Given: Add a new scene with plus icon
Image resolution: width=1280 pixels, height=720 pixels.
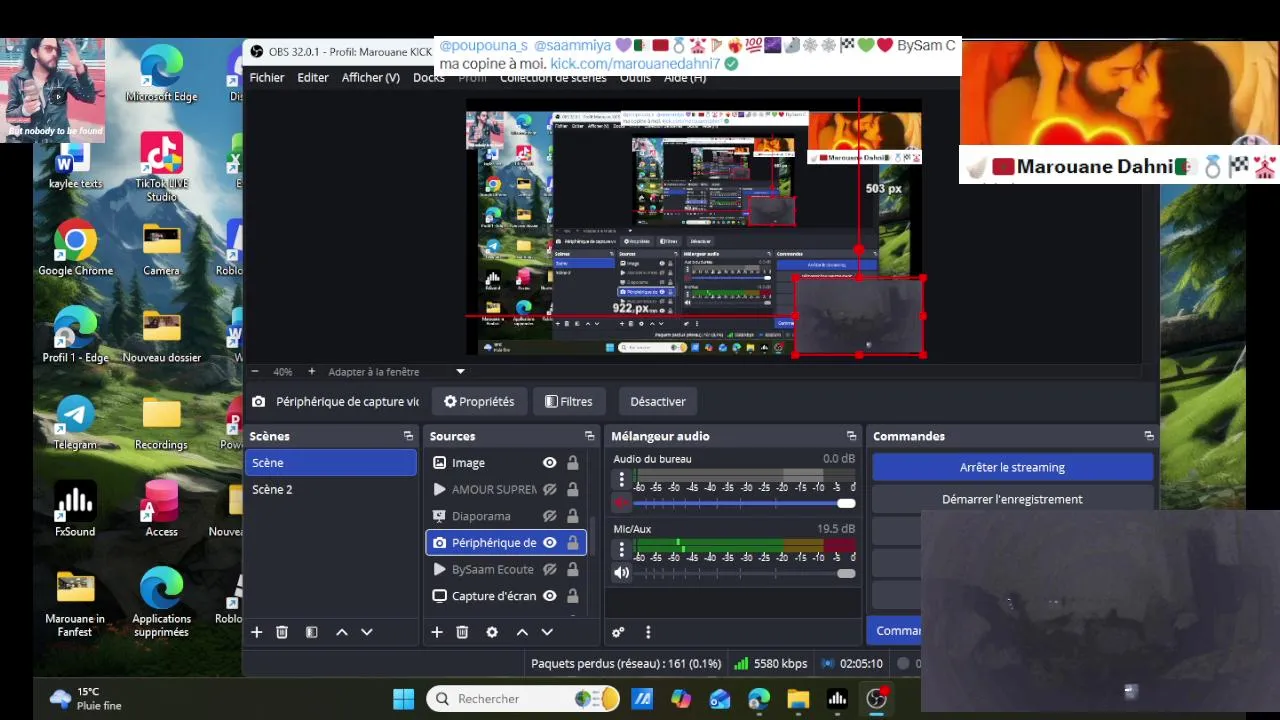Looking at the screenshot, I should point(257,632).
